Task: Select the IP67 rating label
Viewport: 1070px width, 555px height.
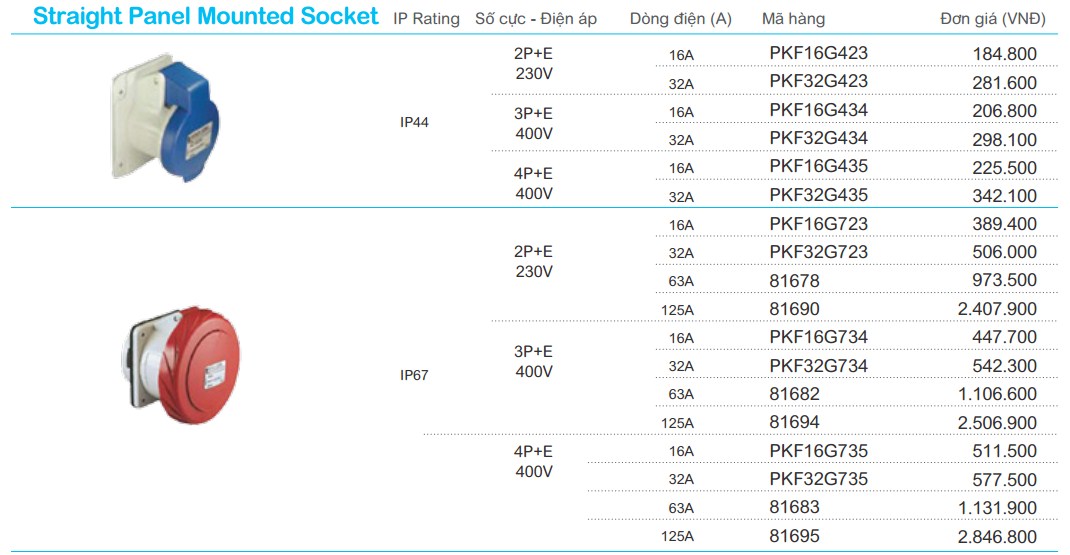Action: tap(414, 375)
